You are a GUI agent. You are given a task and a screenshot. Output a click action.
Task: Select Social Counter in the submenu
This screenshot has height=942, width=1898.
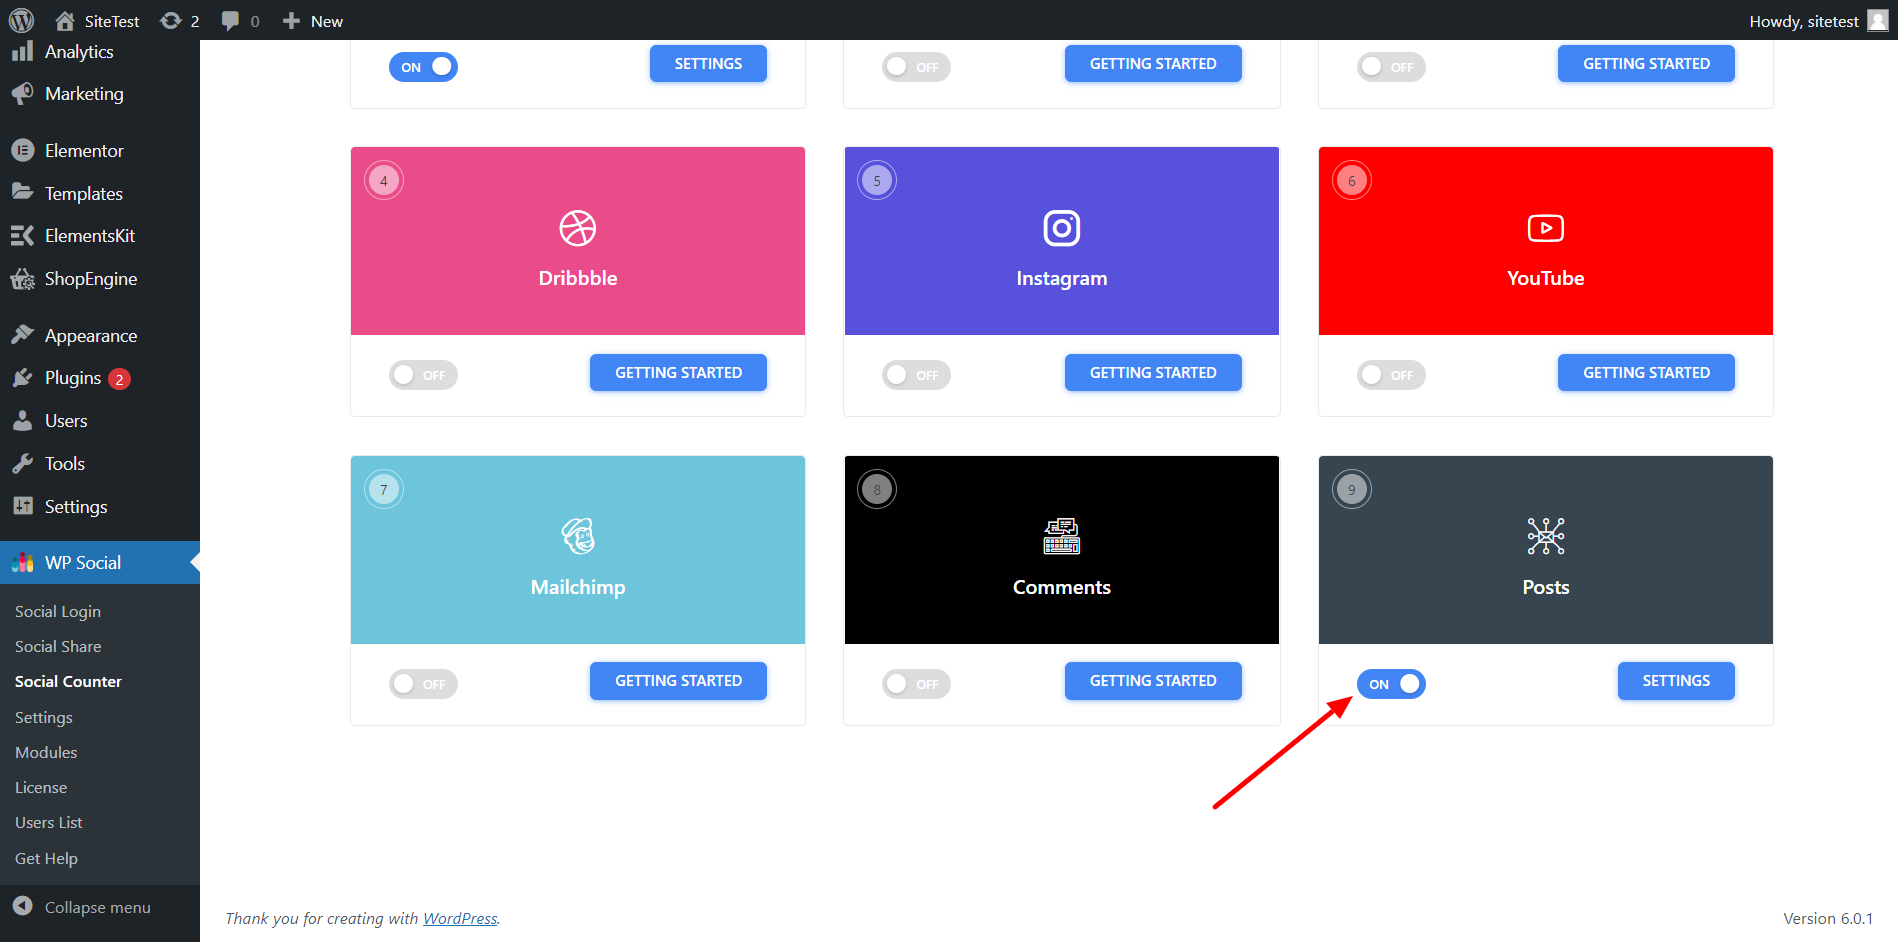68,681
